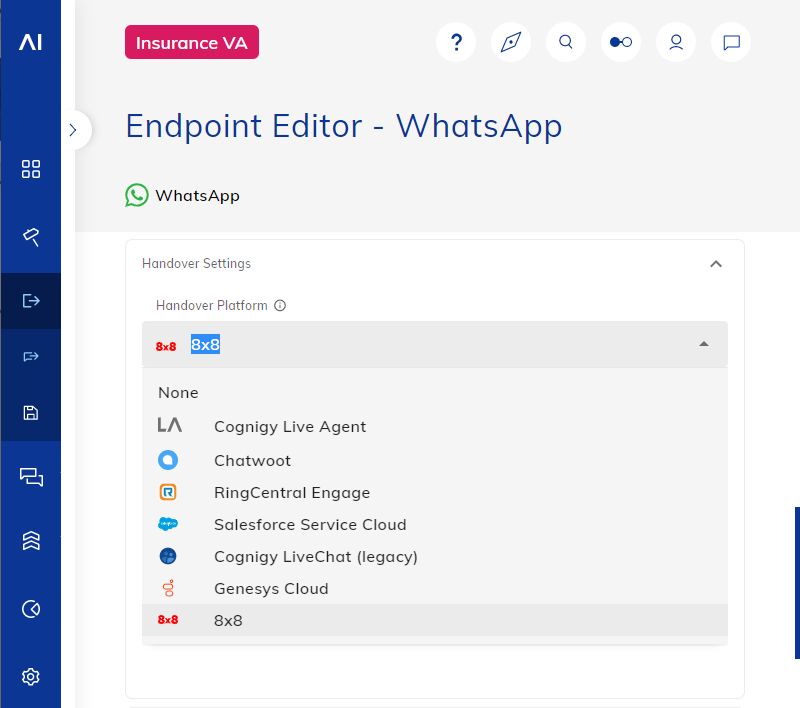Open settings gear in the sidebar
Screen dimensions: 800x708
[x=31, y=676]
